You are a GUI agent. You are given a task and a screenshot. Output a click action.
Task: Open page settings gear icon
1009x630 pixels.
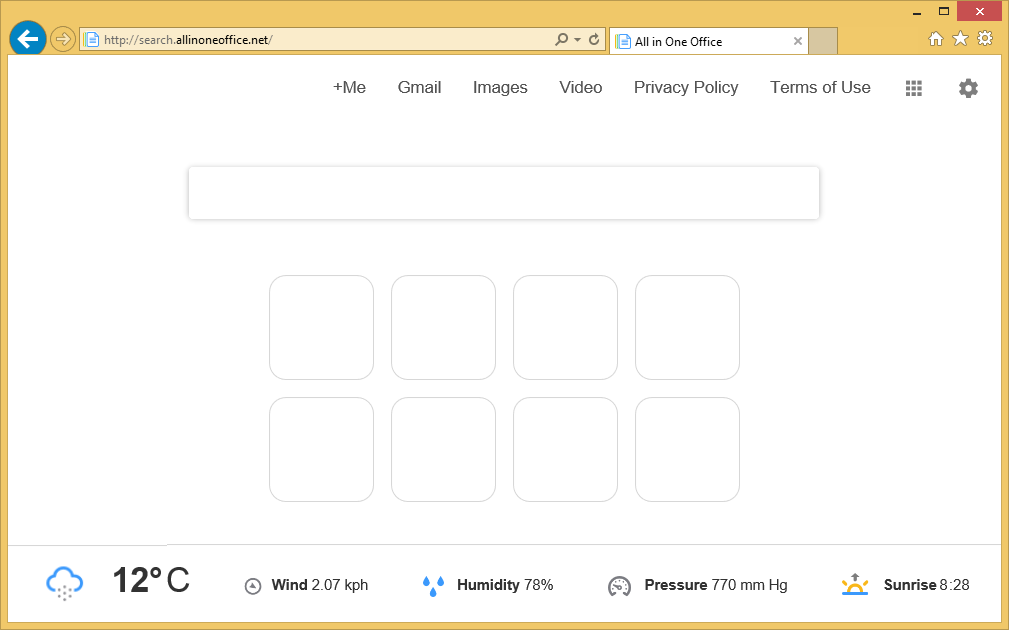(967, 88)
